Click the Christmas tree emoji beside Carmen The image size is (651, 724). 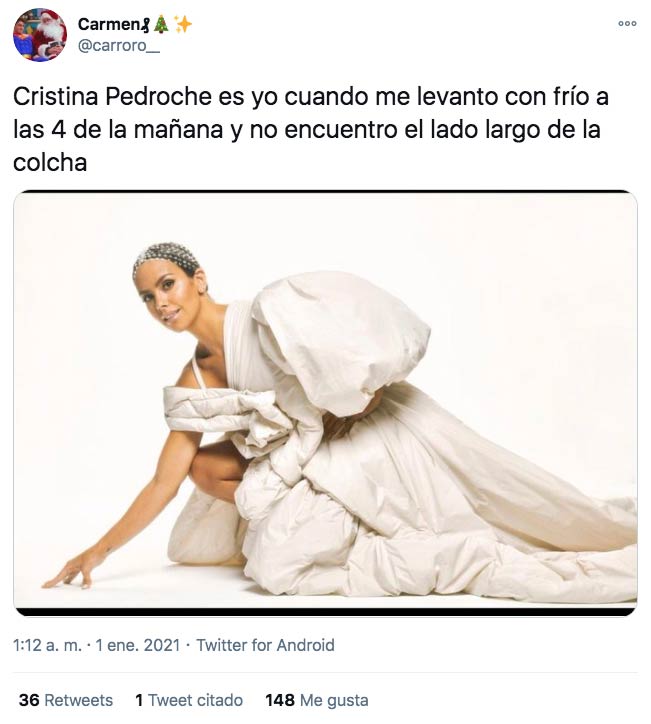point(161,24)
